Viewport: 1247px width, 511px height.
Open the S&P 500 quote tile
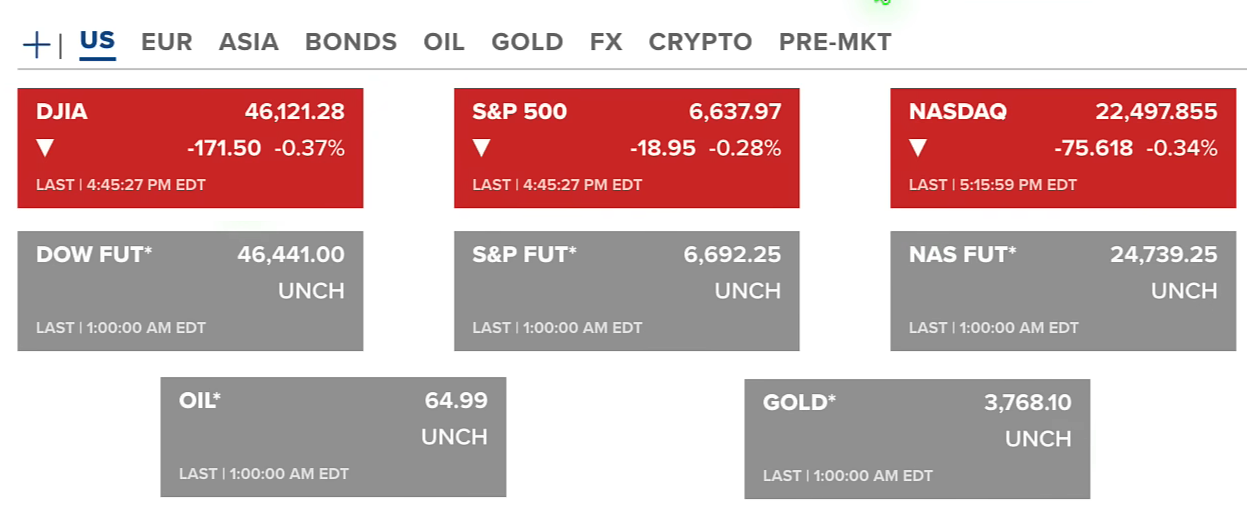pyautogui.click(x=627, y=147)
